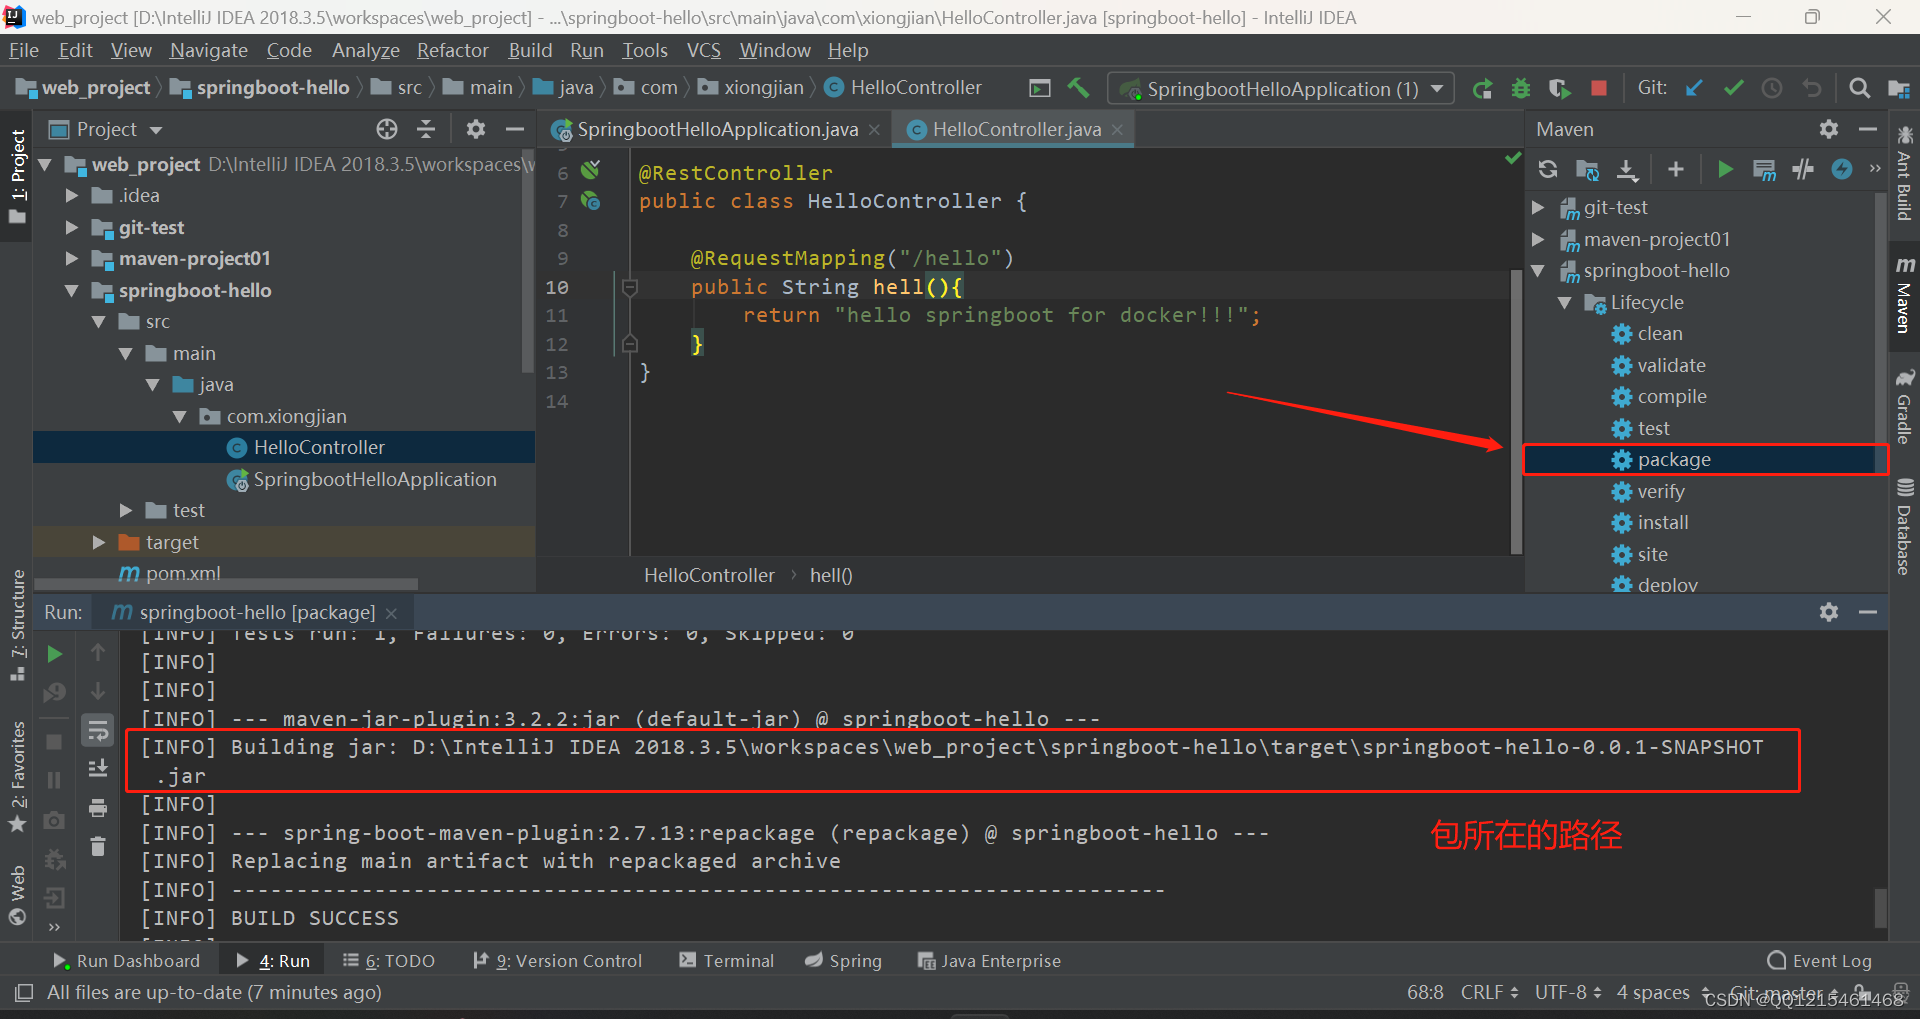Toggle the Structure tool window strip
This screenshot has width=1920, height=1019.
pos(17,625)
